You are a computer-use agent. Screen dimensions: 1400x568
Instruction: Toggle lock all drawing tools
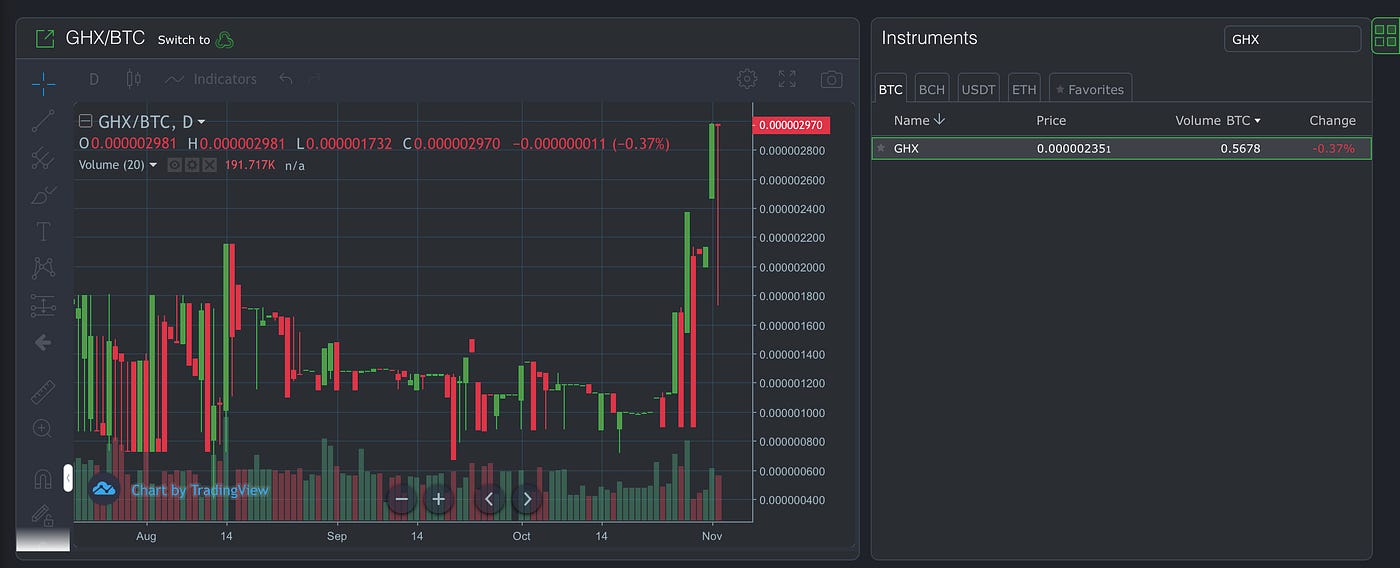tap(43, 515)
